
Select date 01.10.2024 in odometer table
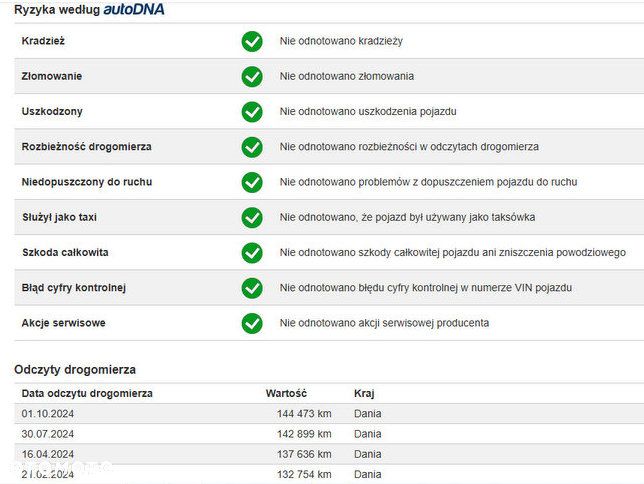(x=48, y=414)
